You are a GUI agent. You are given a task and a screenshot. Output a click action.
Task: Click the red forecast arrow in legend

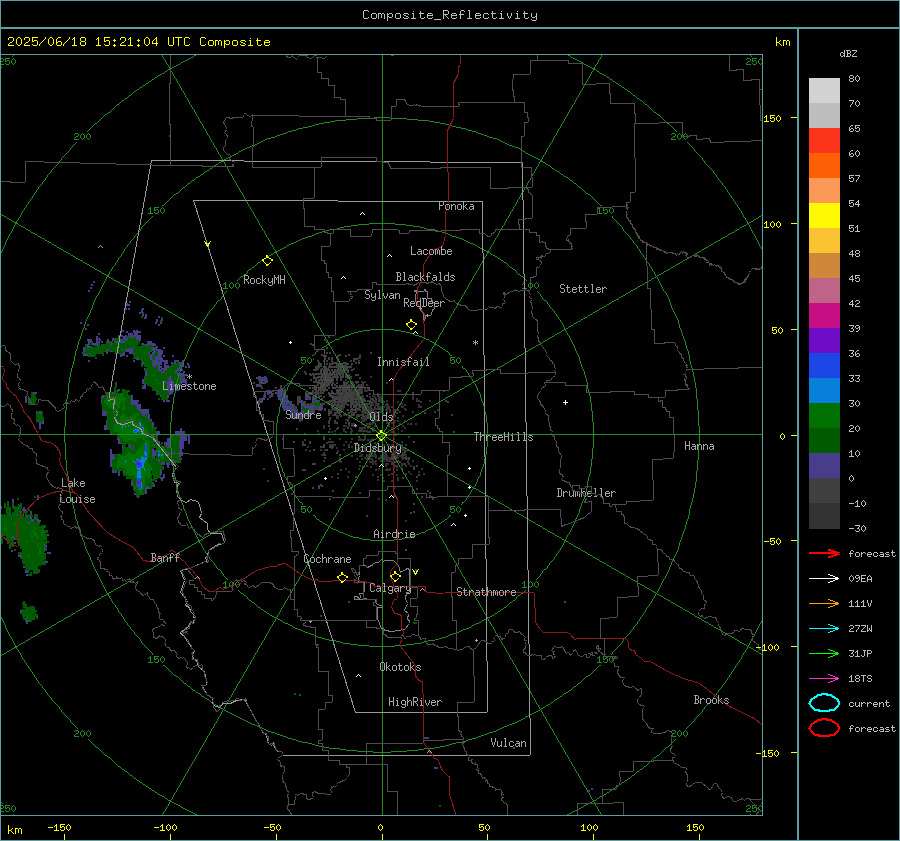pyautogui.click(x=824, y=553)
